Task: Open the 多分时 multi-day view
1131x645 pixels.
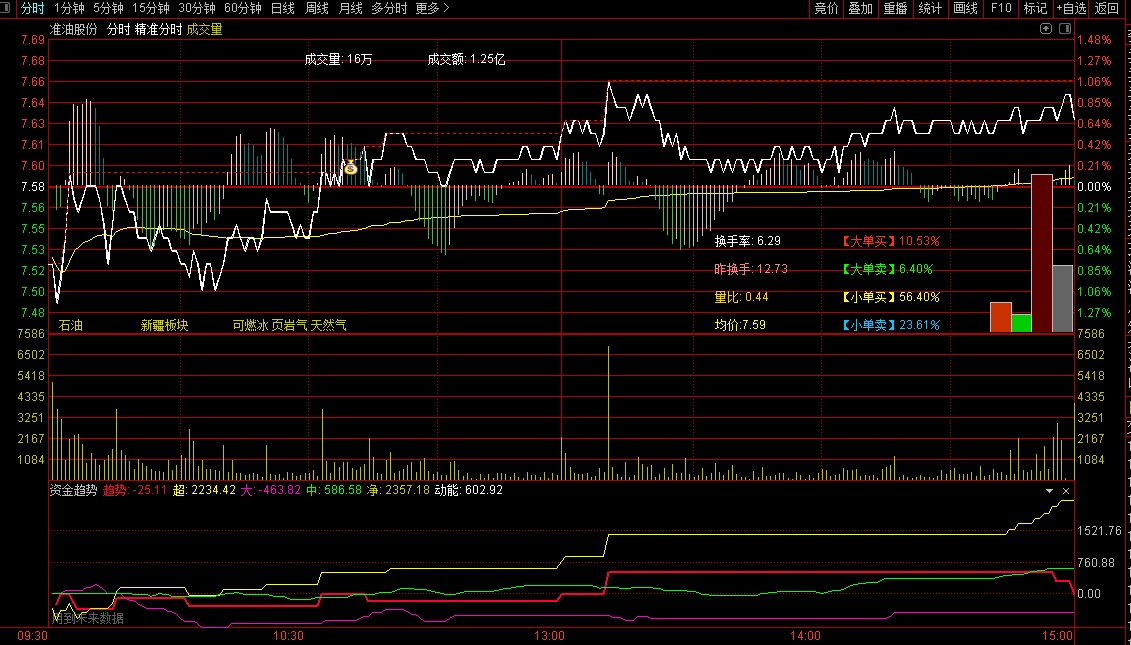Action: 390,9
